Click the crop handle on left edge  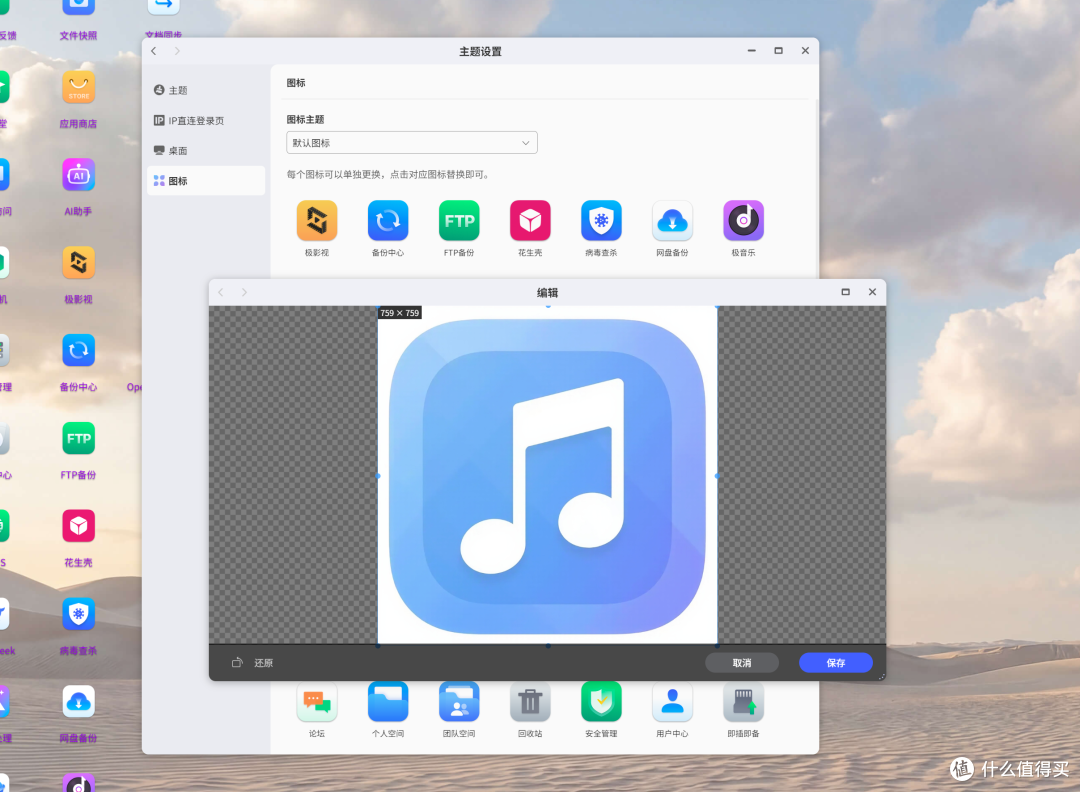tap(378, 476)
